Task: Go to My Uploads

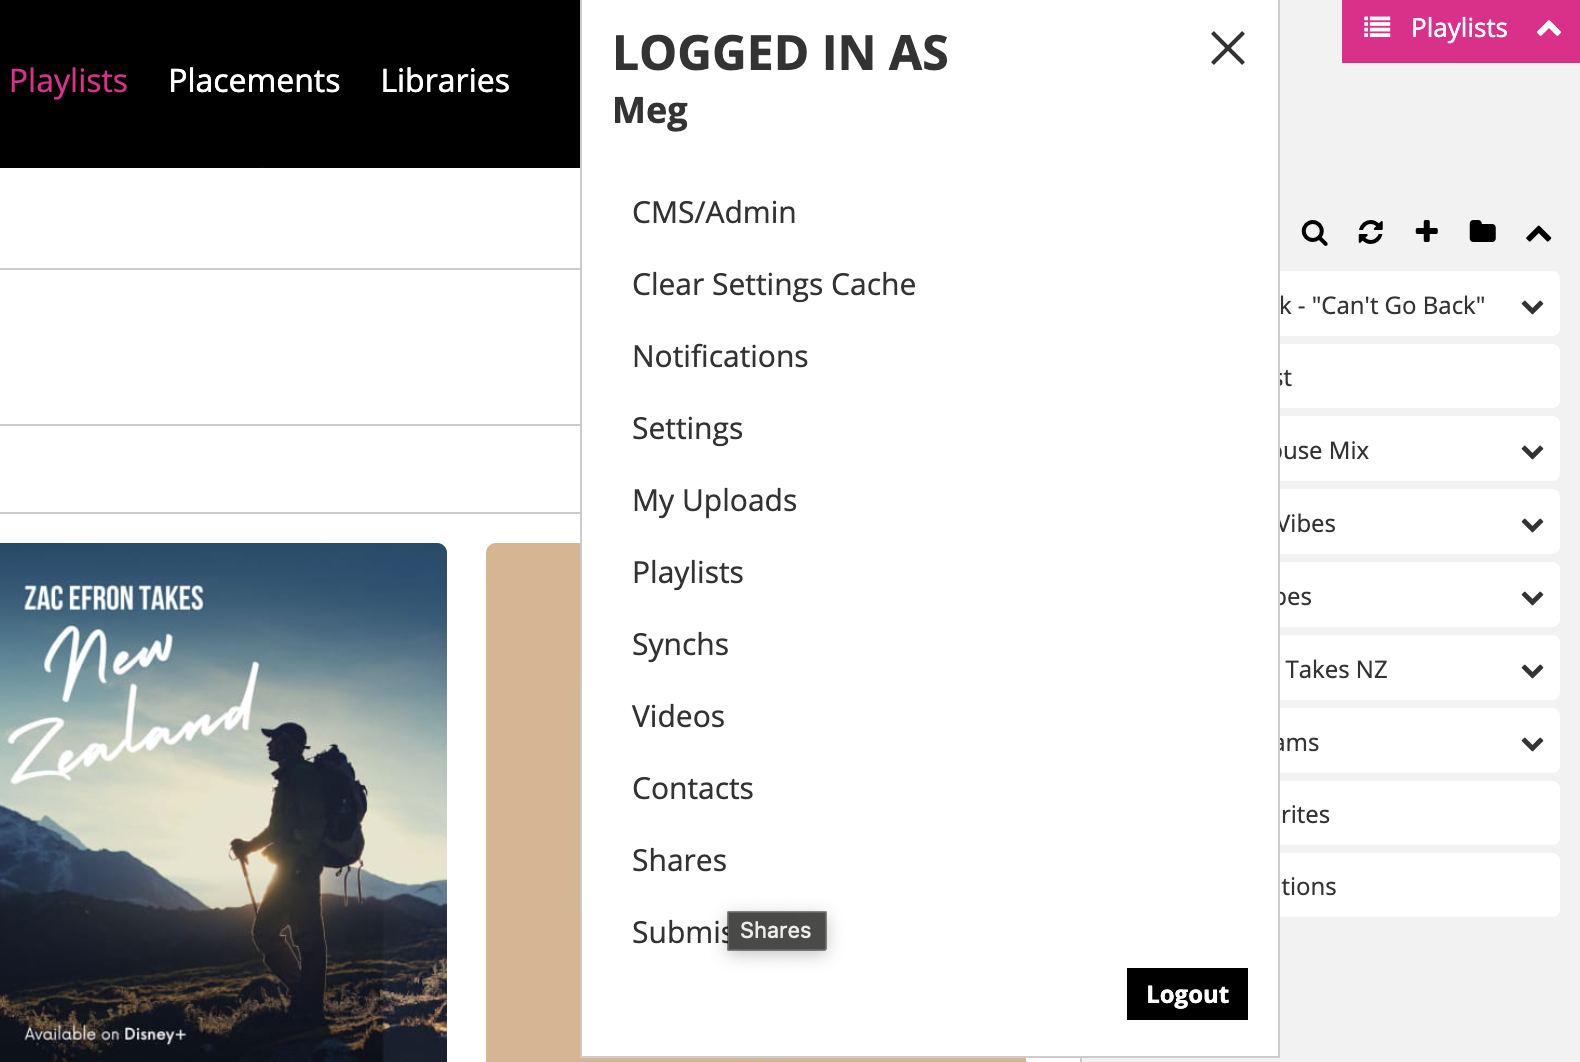Action: pos(714,501)
